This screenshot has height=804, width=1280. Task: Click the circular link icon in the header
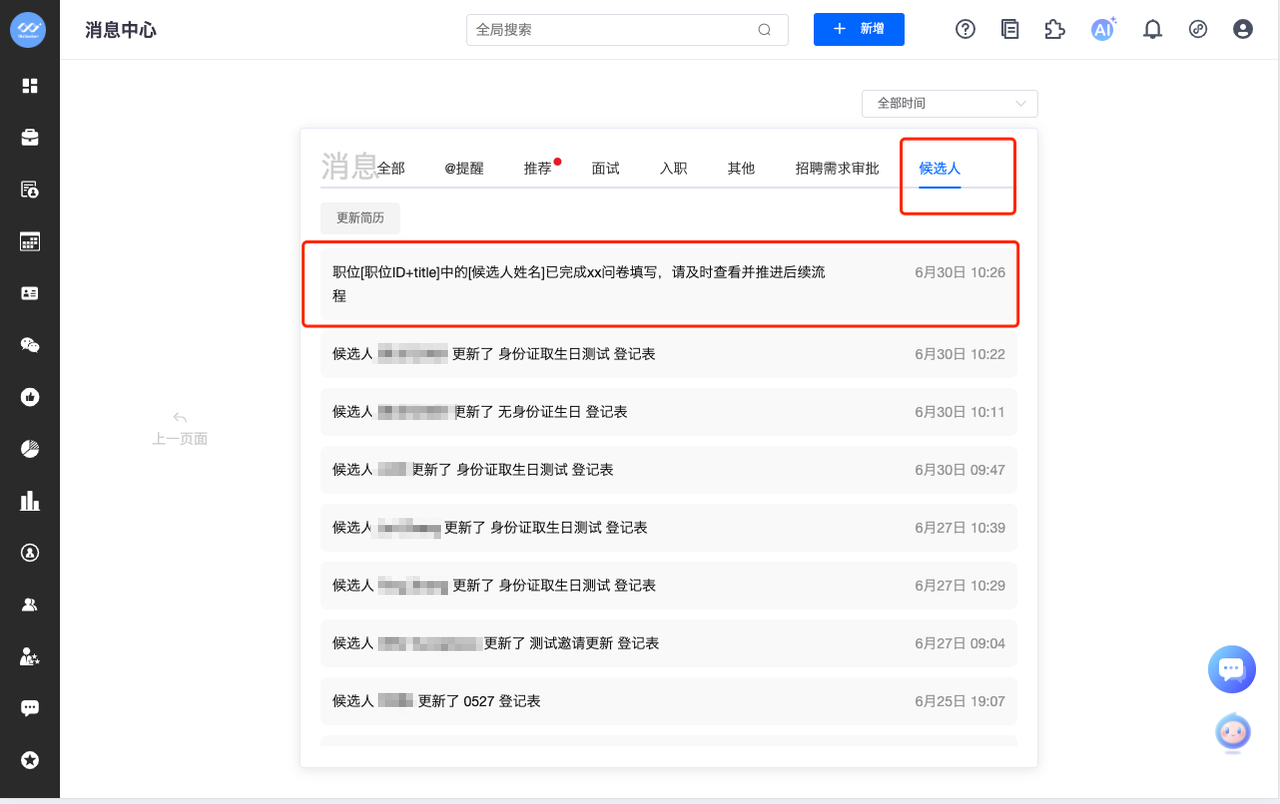click(1198, 29)
